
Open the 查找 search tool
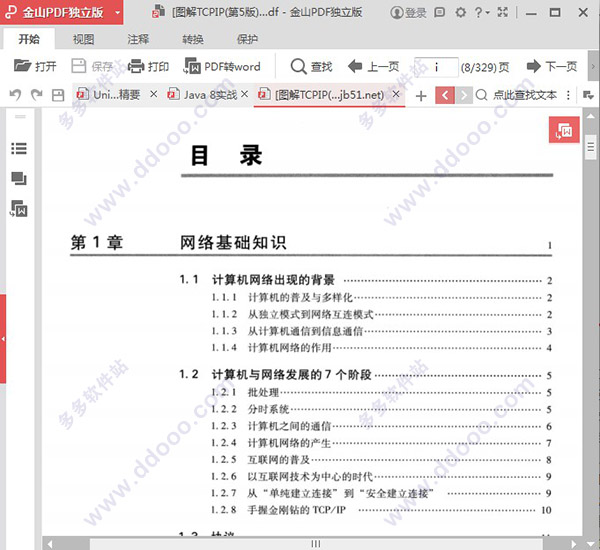(311, 67)
